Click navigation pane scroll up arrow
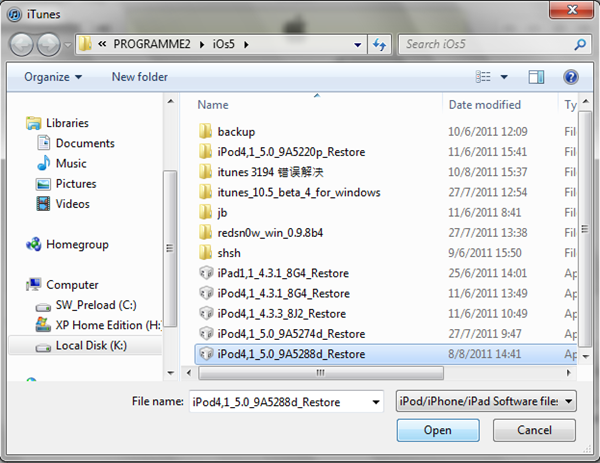Viewport: 600px width, 463px height. pyautogui.click(x=171, y=101)
